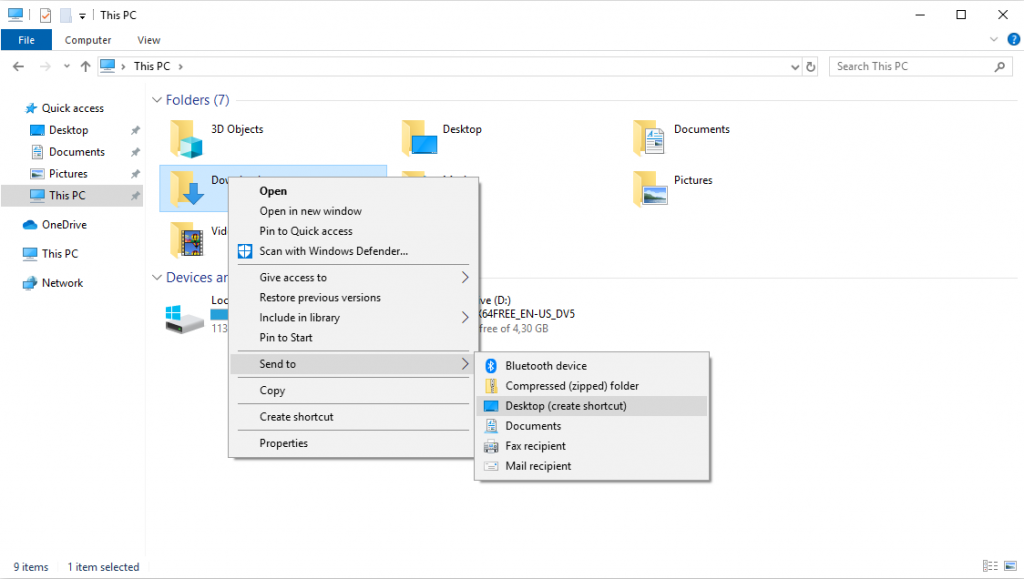Expand the Include in library submenu arrow
This screenshot has width=1024, height=579.
pos(465,318)
